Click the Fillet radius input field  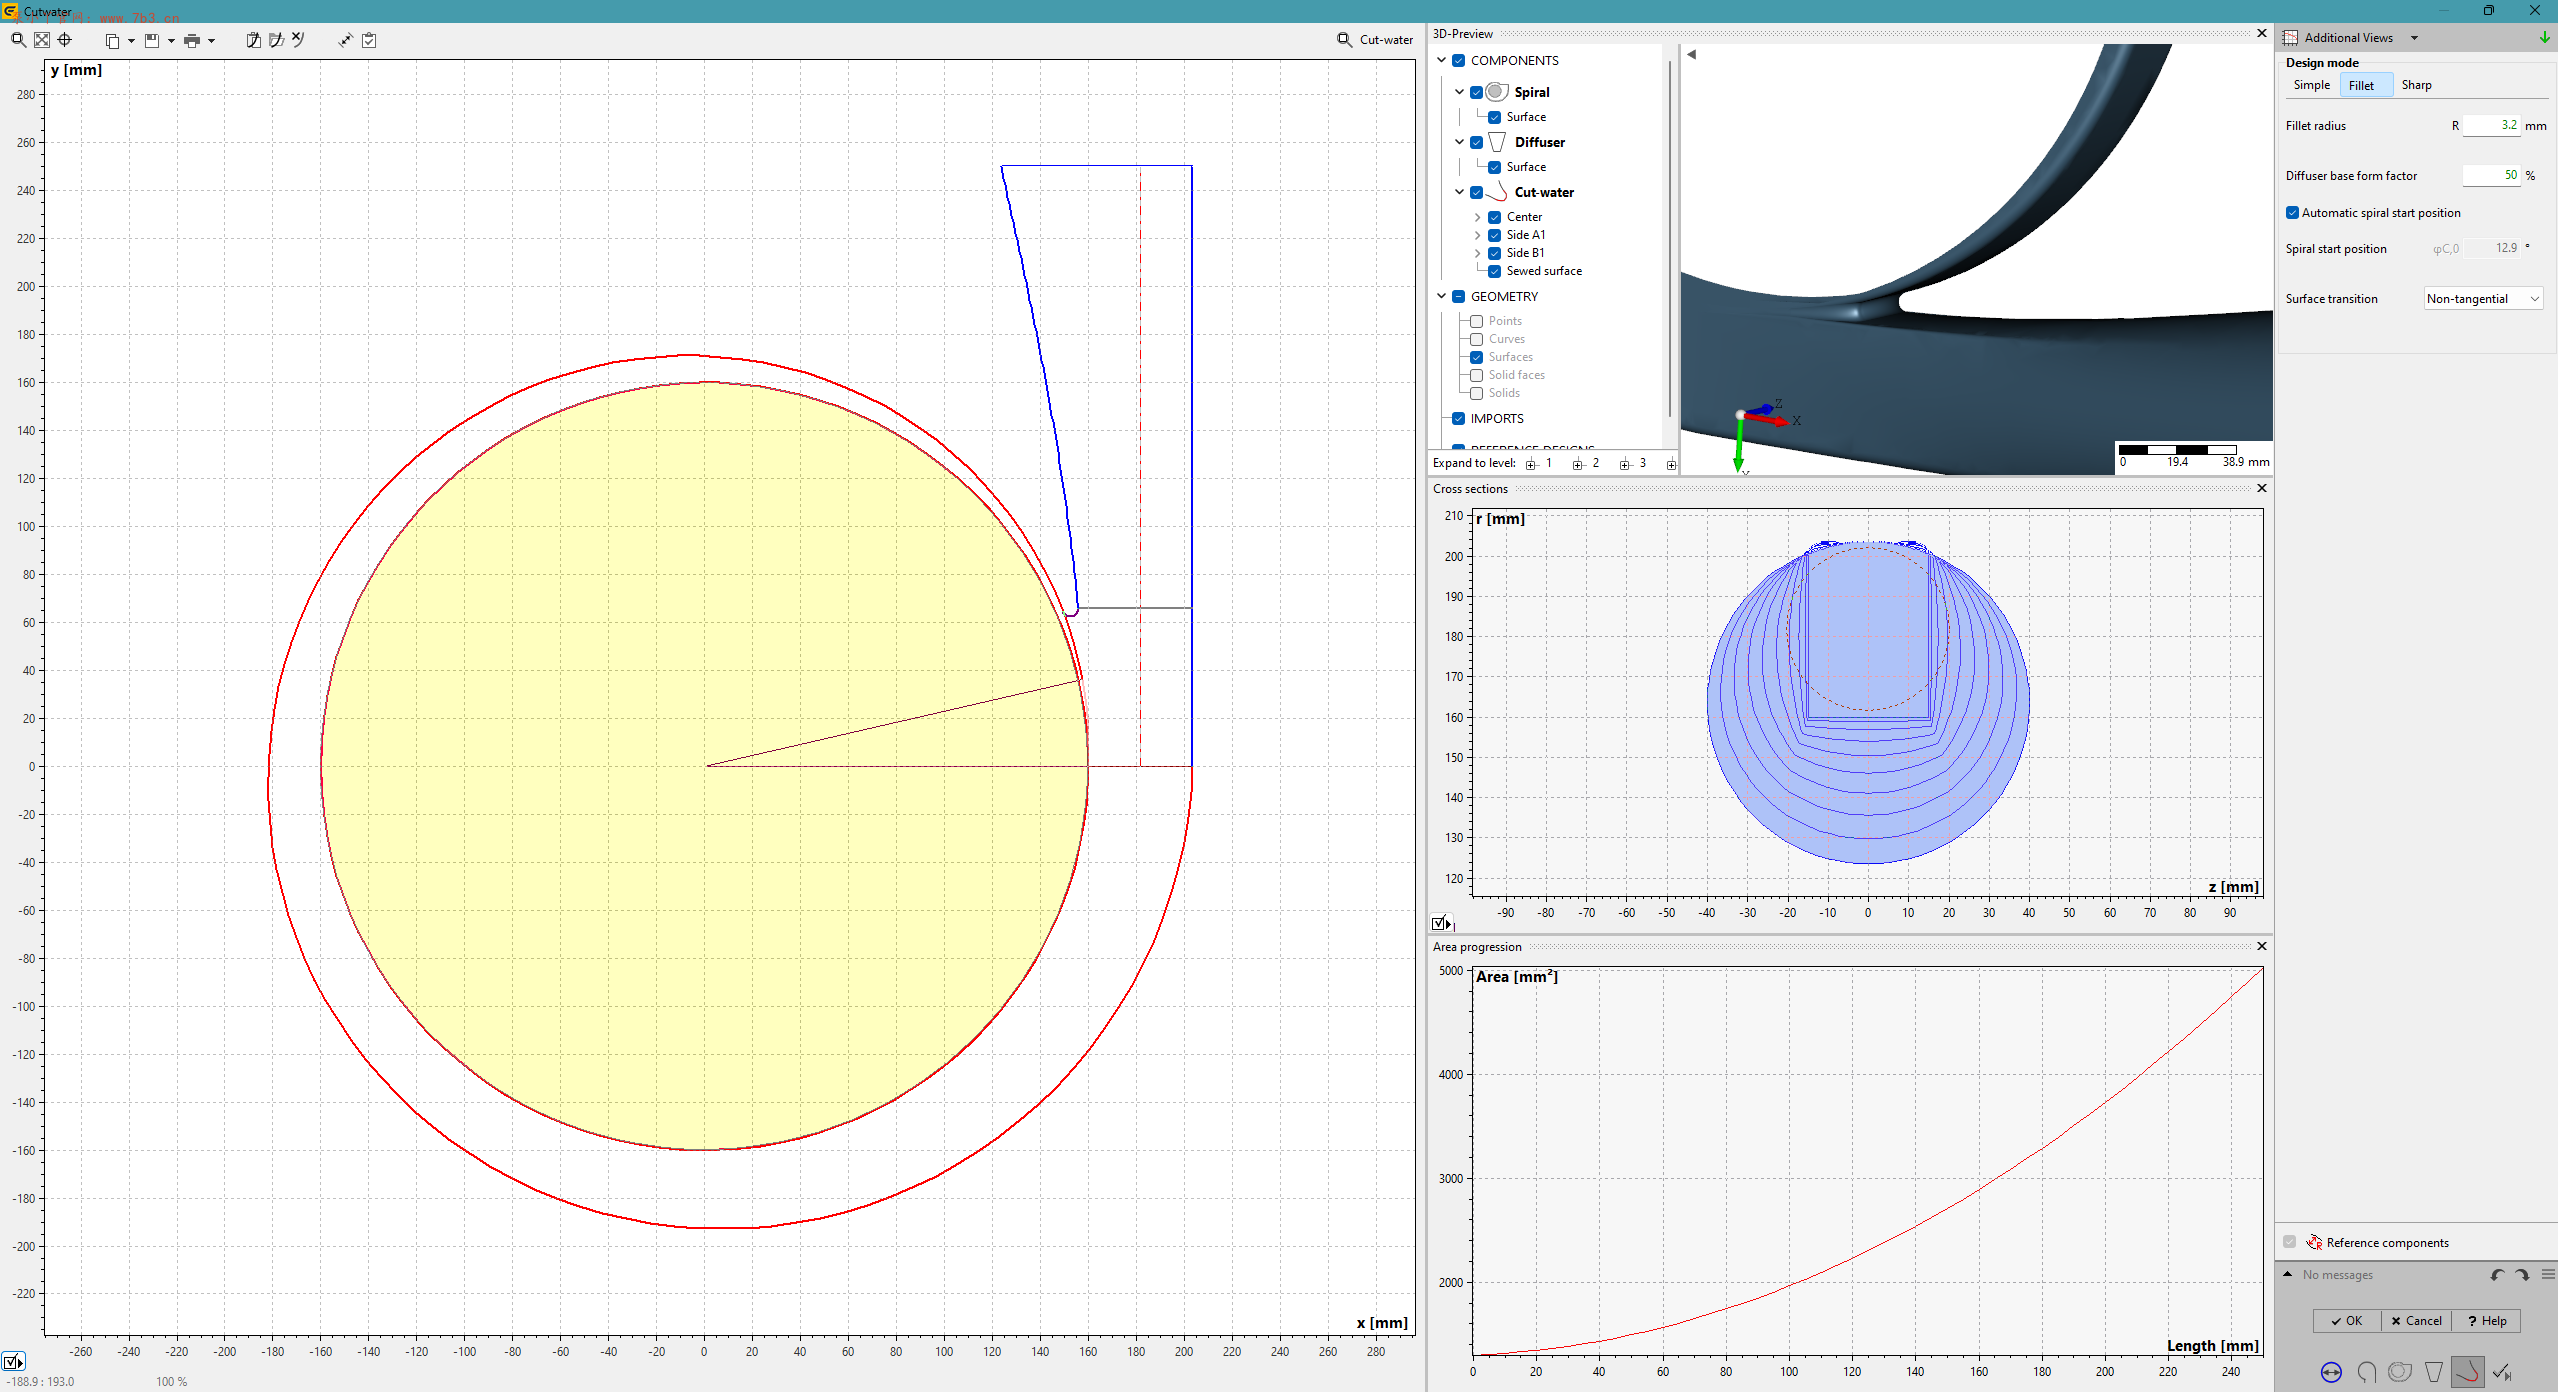point(2491,125)
